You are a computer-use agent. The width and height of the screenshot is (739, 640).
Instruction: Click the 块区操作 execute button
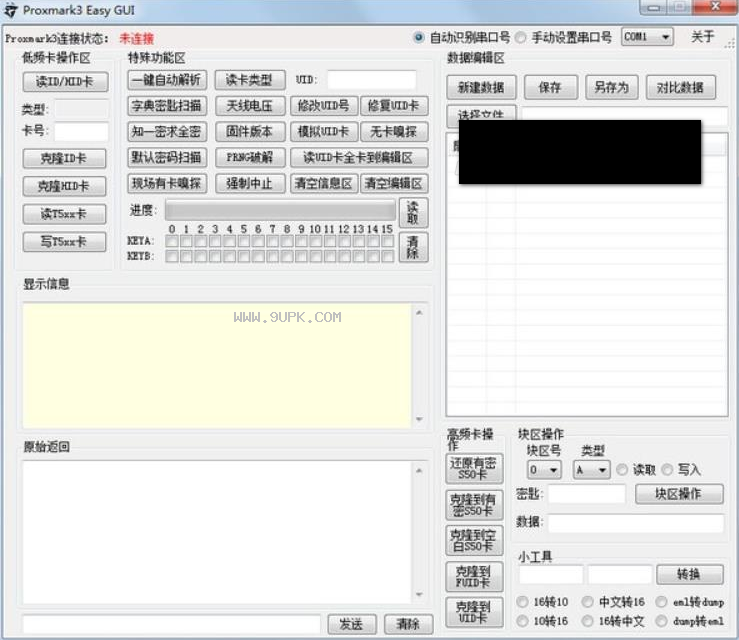pos(679,494)
